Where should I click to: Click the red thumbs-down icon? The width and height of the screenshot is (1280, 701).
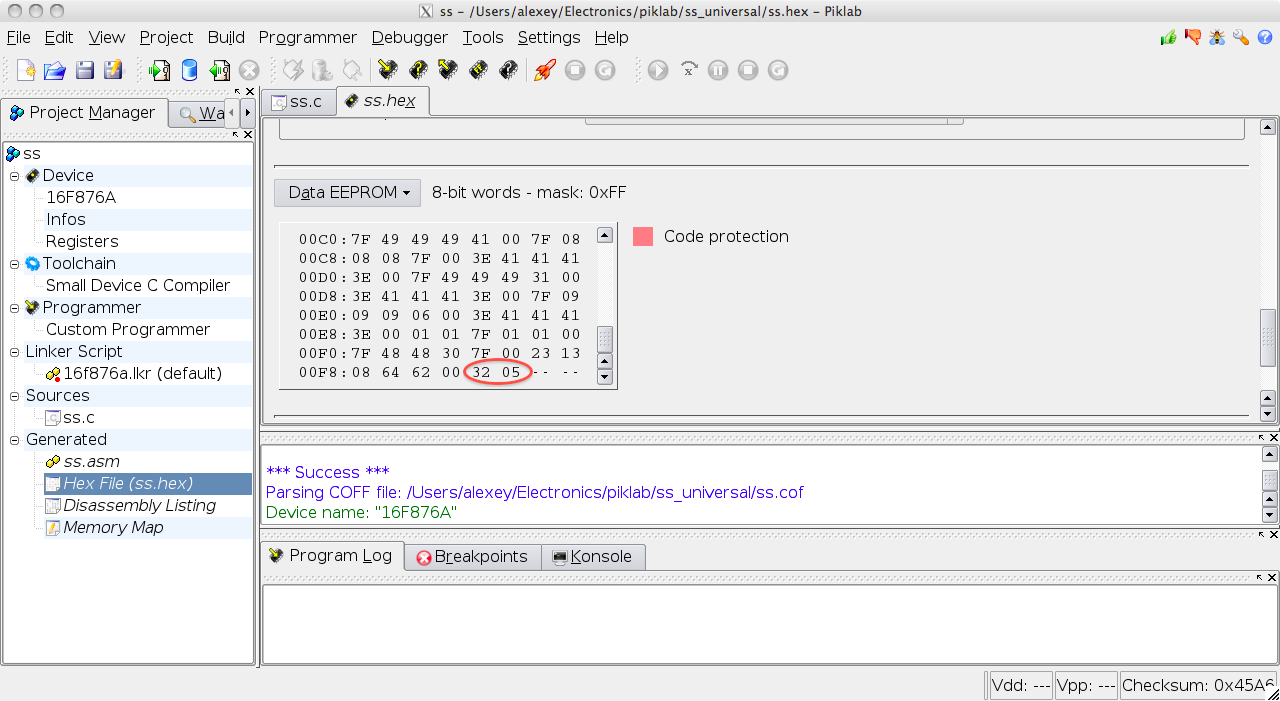(1192, 38)
